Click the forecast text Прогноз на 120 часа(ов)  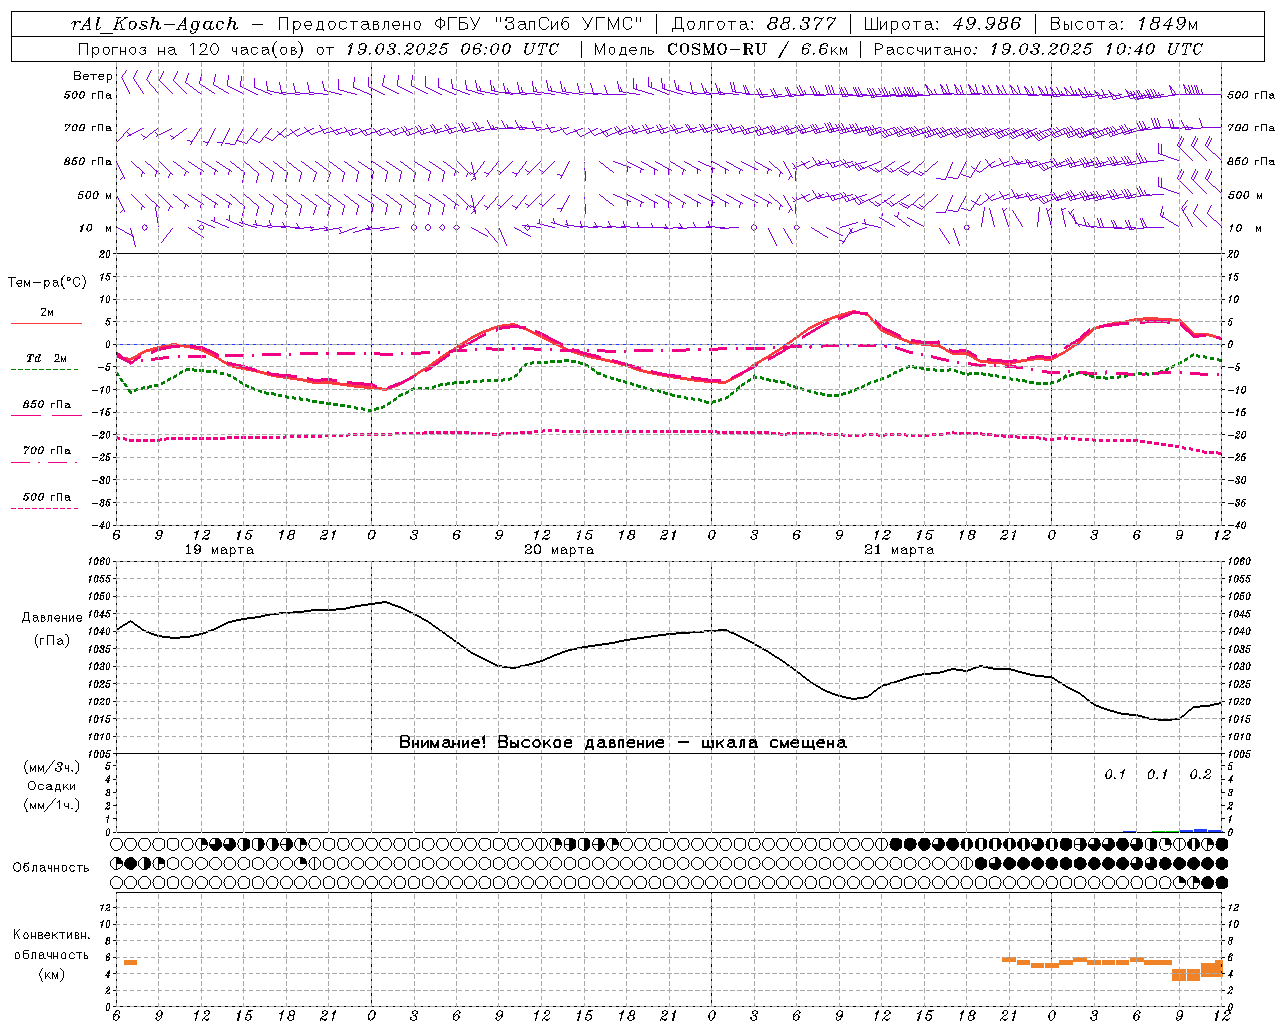[193, 49]
